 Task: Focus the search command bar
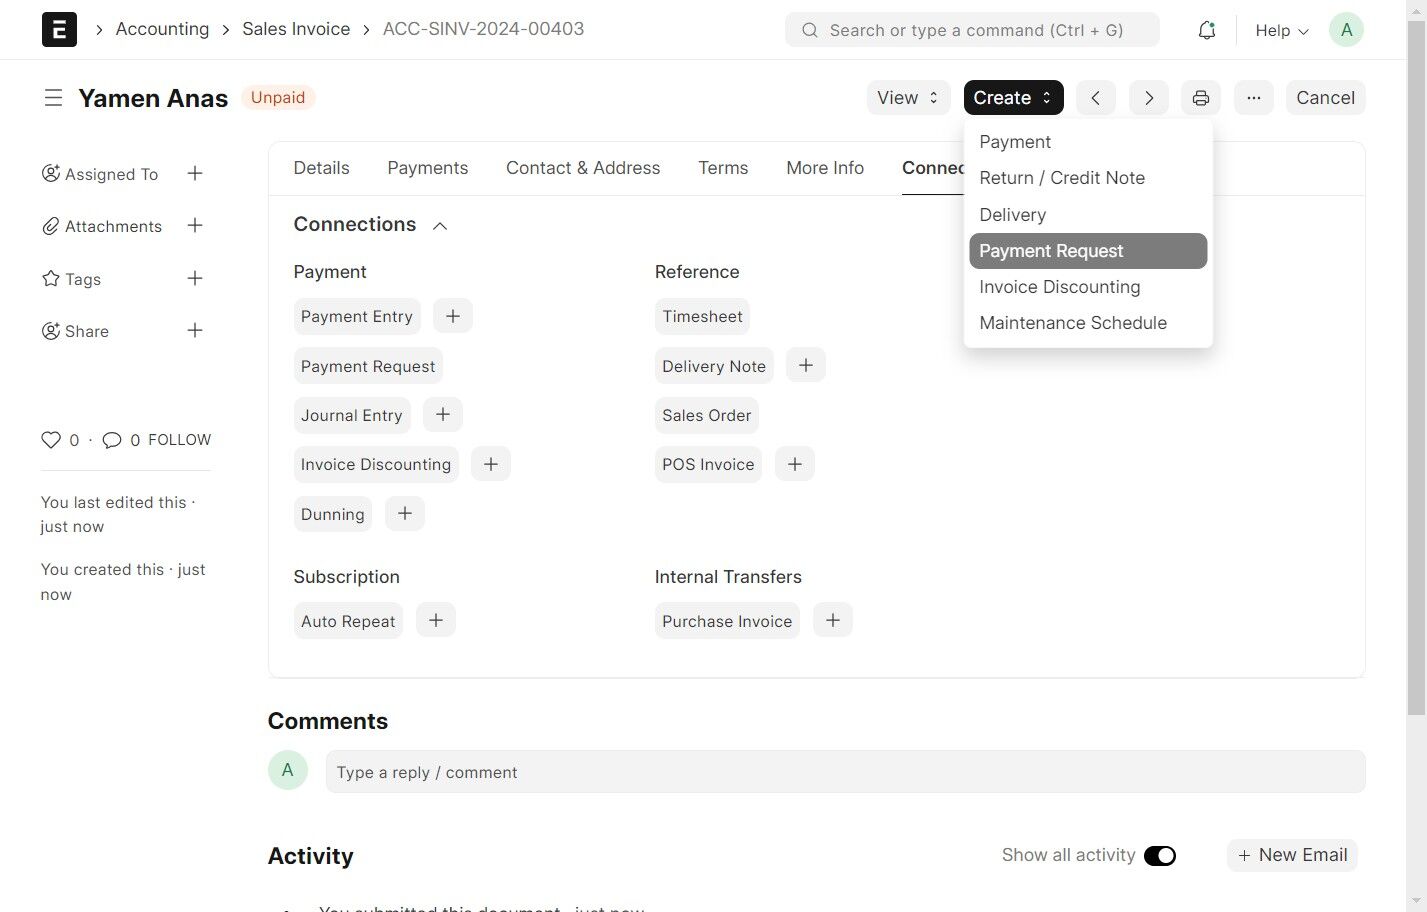coord(972,30)
